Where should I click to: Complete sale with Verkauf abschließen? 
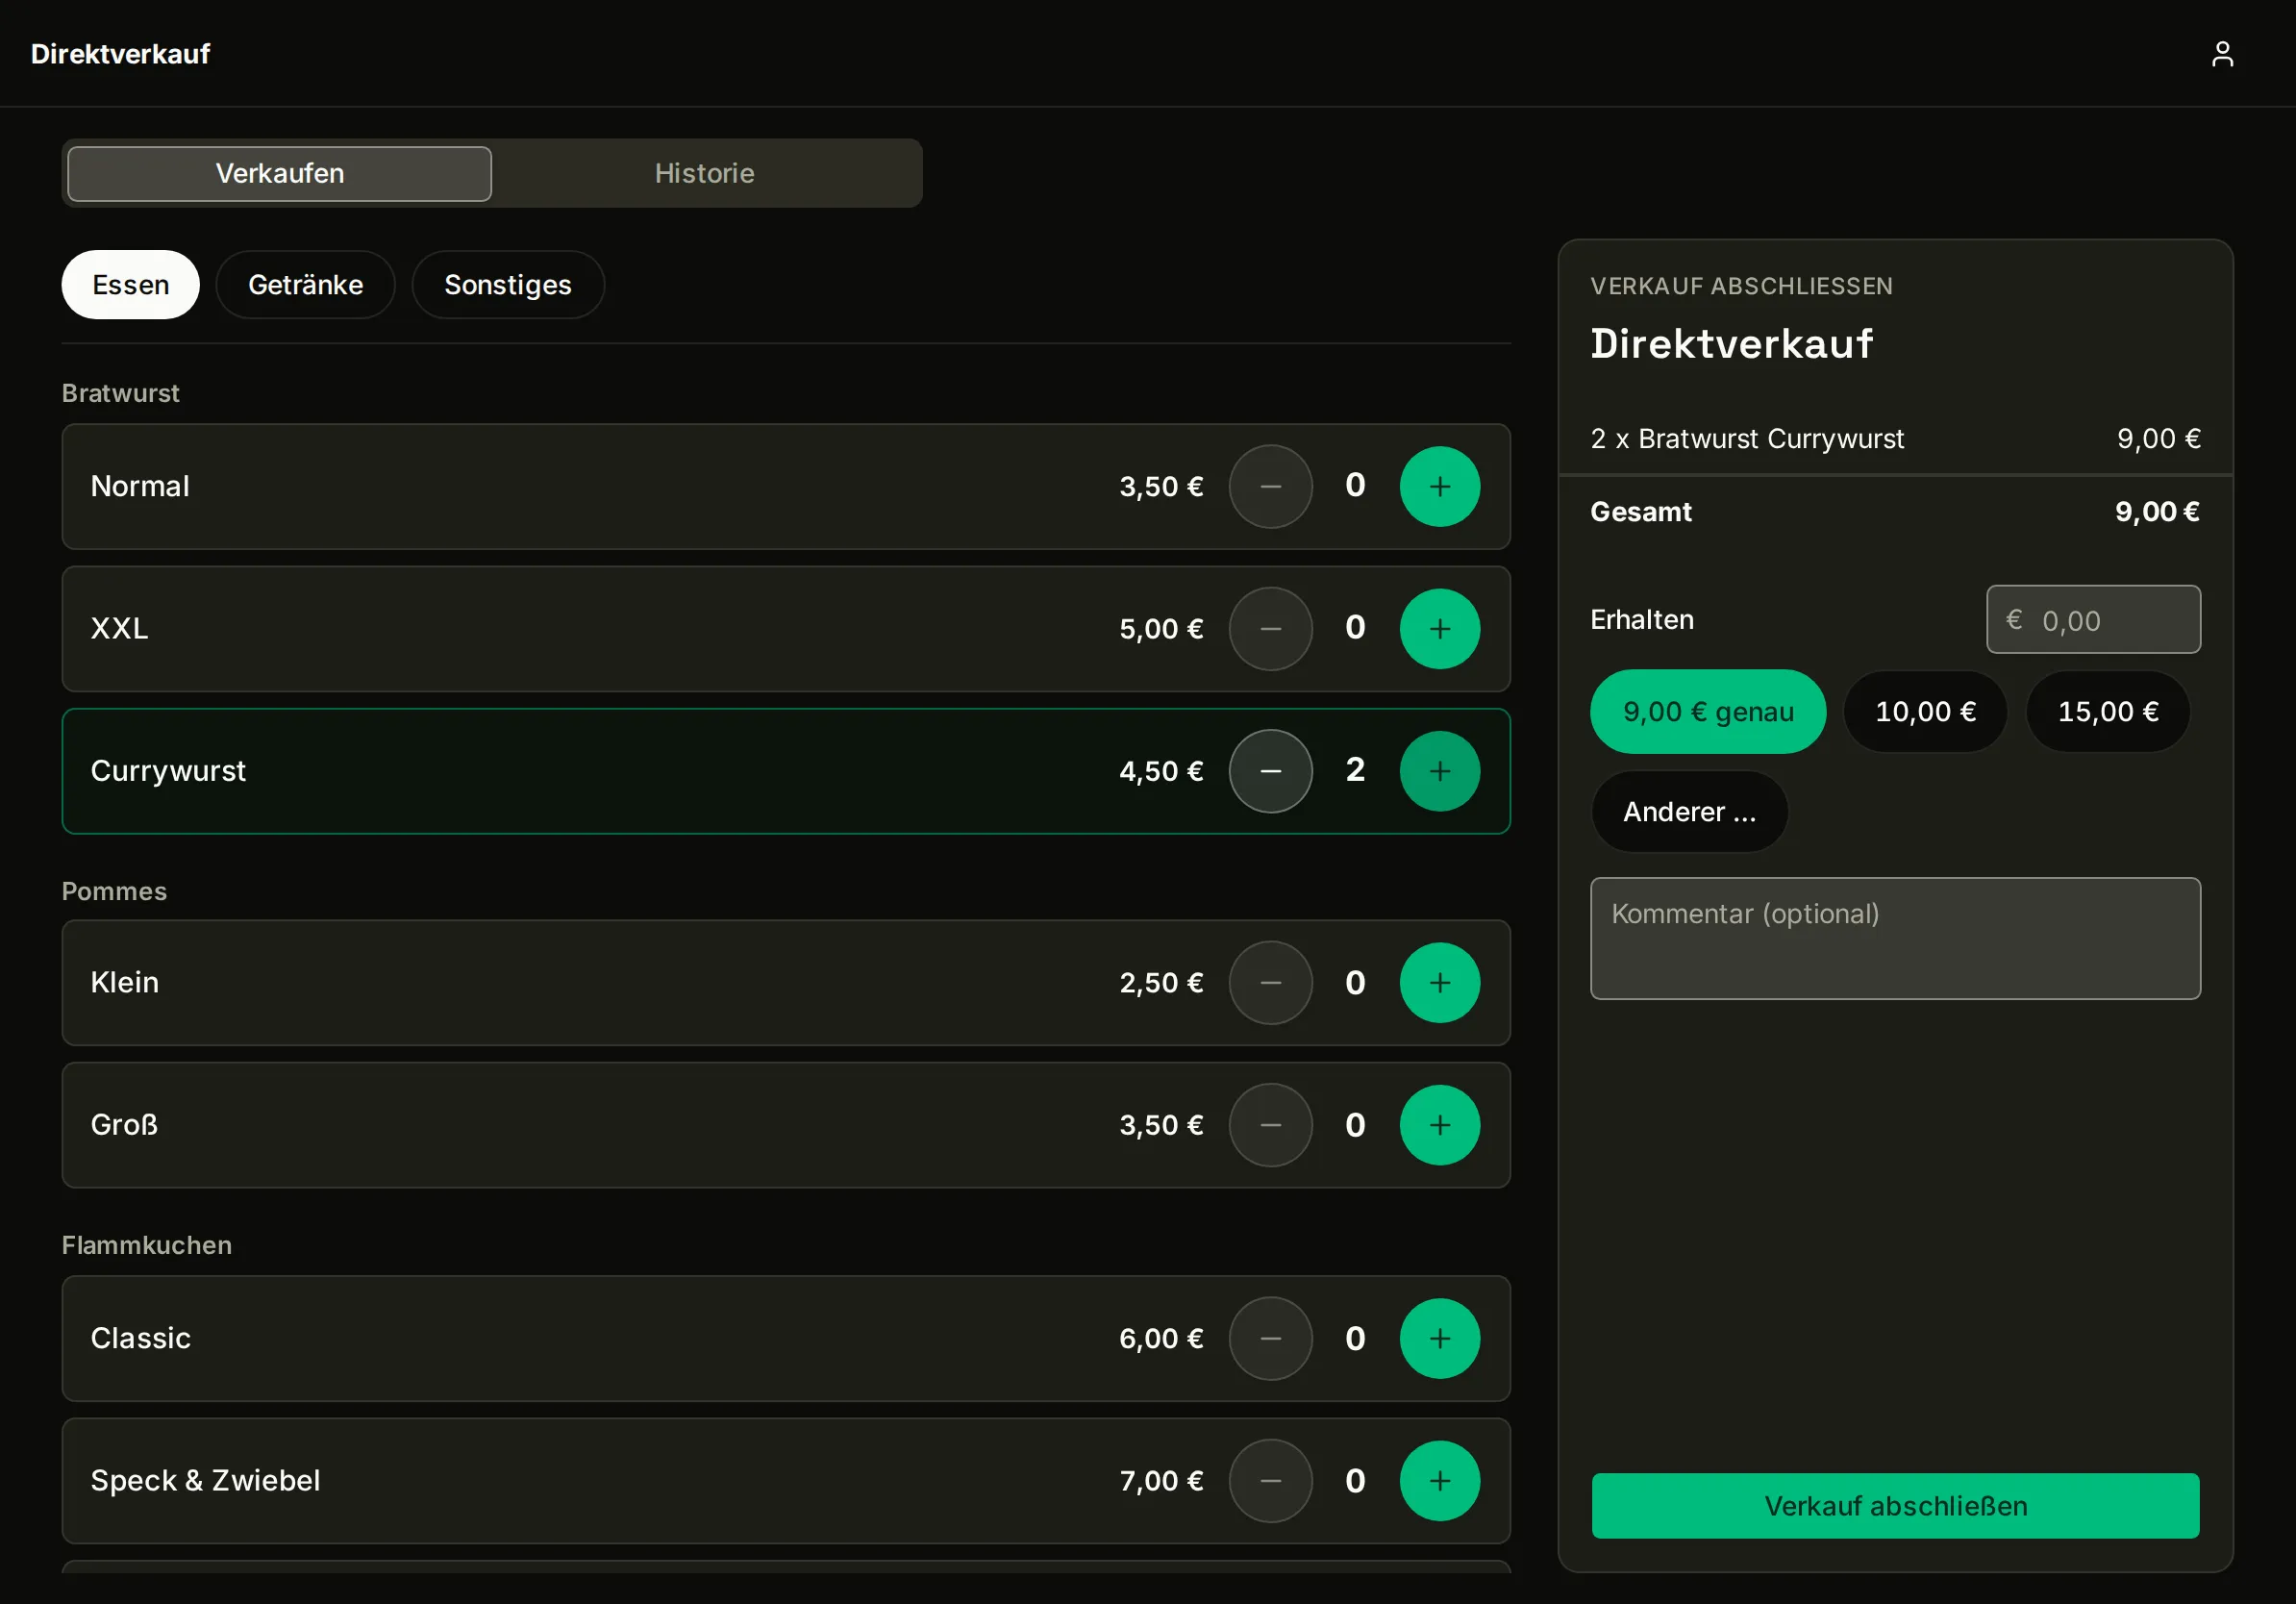coord(1895,1506)
